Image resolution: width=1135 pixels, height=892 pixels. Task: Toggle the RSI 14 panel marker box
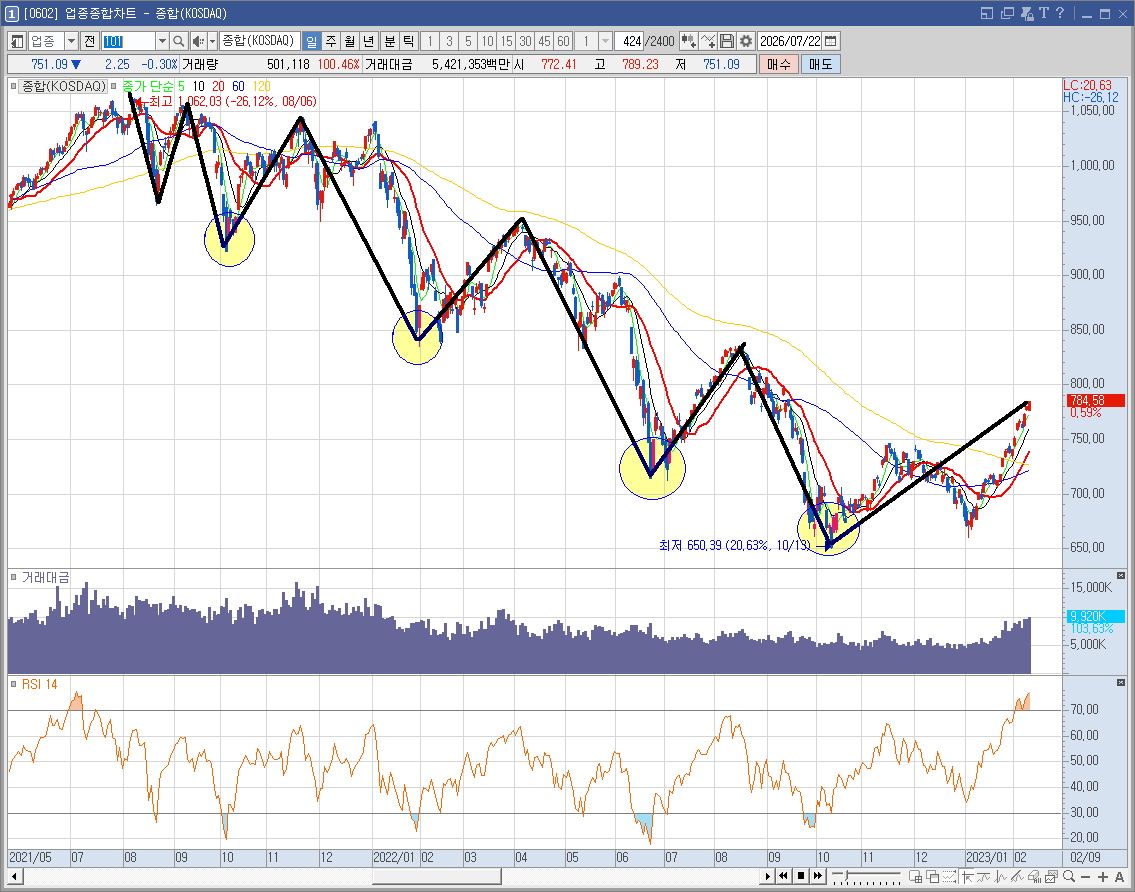[13, 683]
